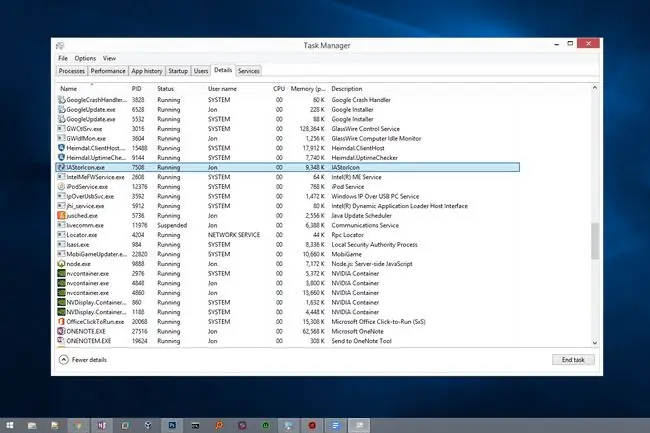Sort by the Memory column header
This screenshot has height=433, width=650.
point(308,89)
